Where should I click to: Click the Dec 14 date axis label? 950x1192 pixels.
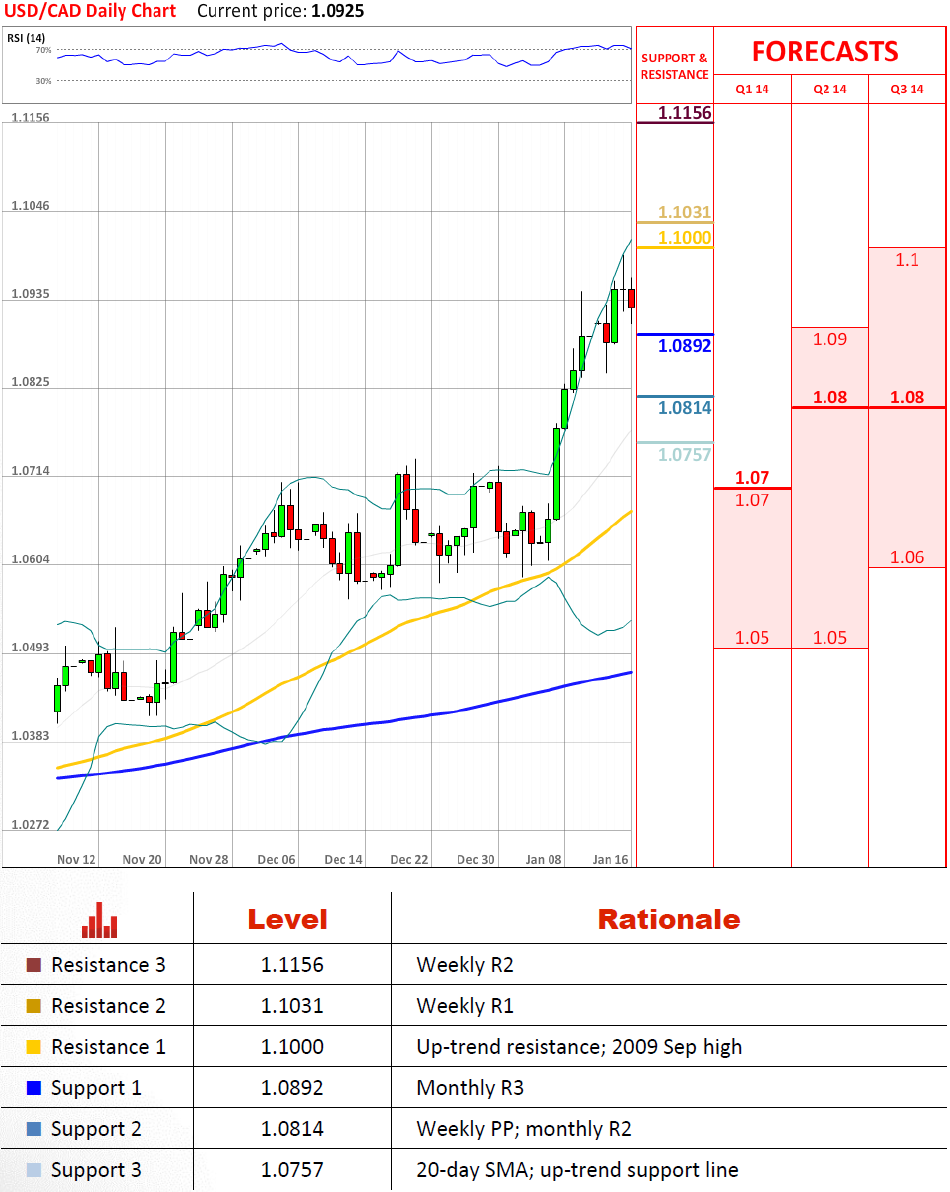pyautogui.click(x=344, y=860)
